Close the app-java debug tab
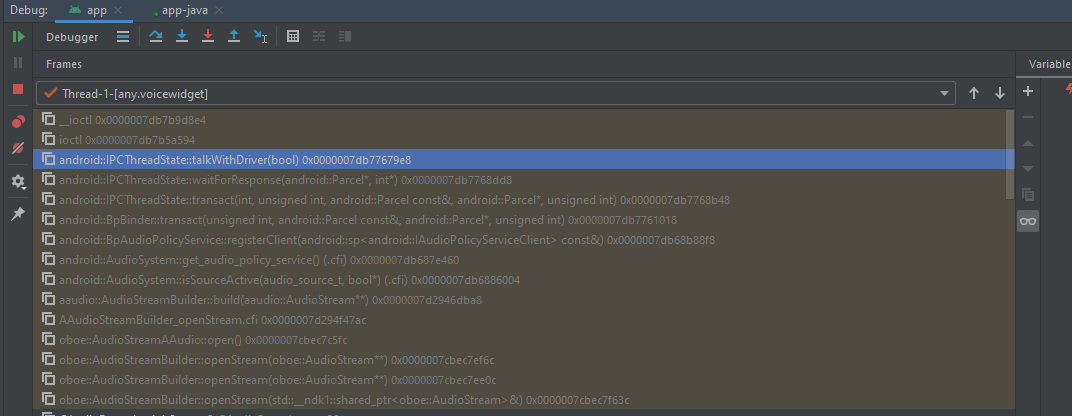 click(x=219, y=10)
